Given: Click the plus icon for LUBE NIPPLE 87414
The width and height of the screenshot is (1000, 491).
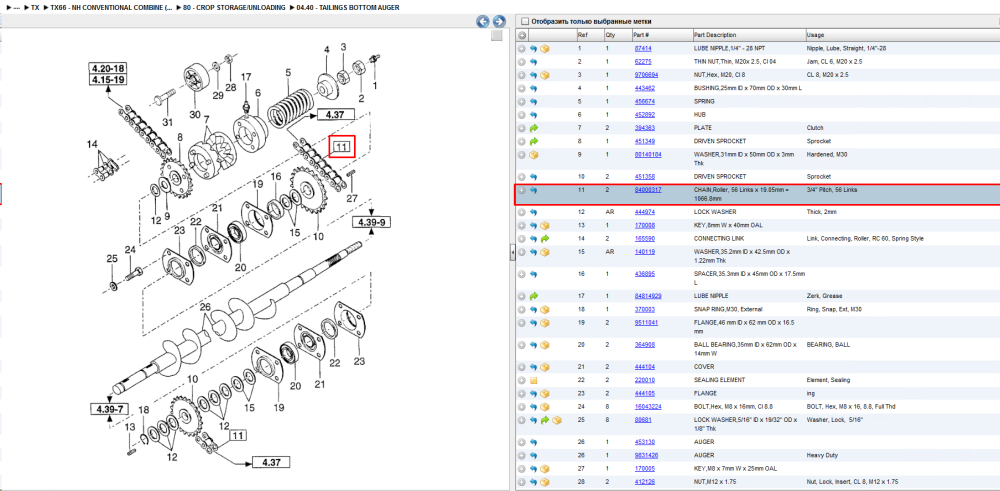Looking at the screenshot, I should 522,48.
